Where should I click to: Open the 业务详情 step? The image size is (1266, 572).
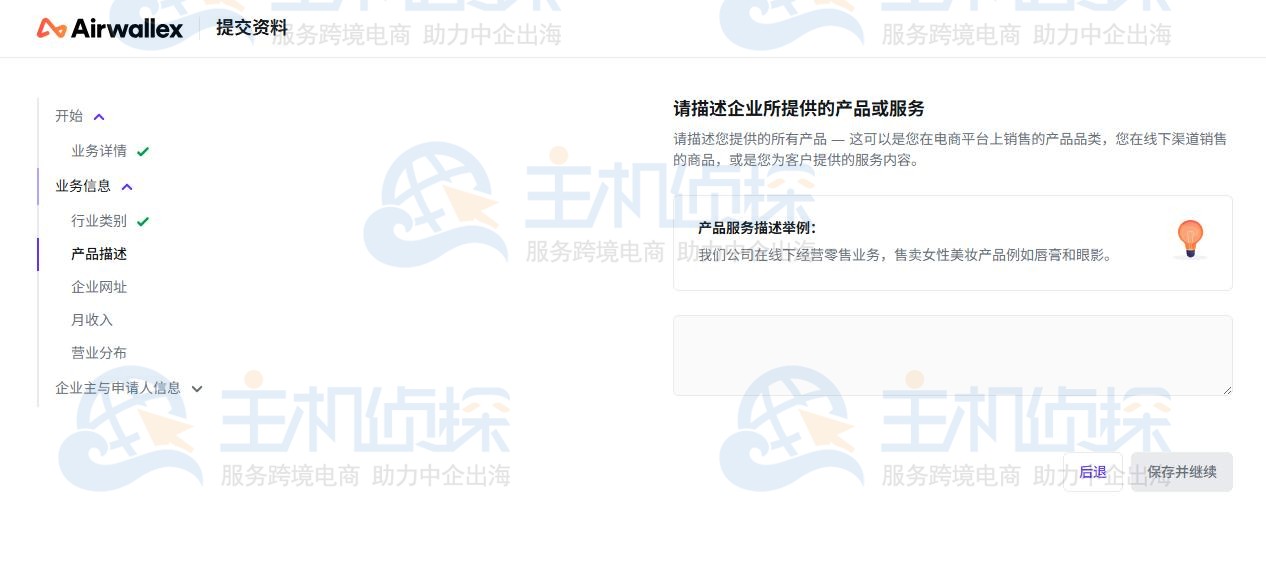pyautogui.click(x=99, y=151)
